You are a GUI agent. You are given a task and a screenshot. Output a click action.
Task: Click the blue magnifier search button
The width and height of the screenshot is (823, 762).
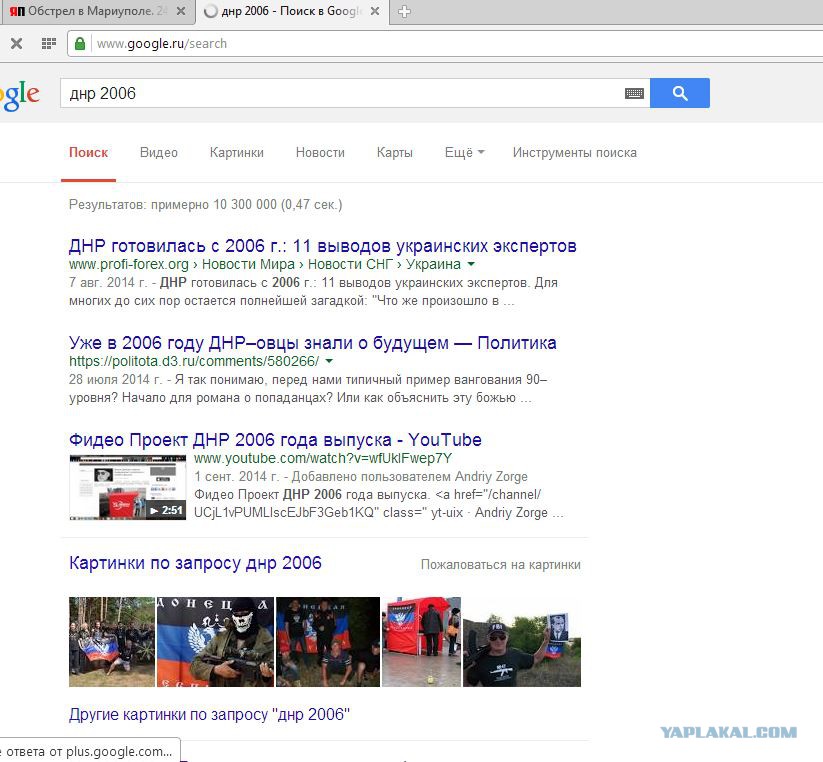tap(680, 93)
